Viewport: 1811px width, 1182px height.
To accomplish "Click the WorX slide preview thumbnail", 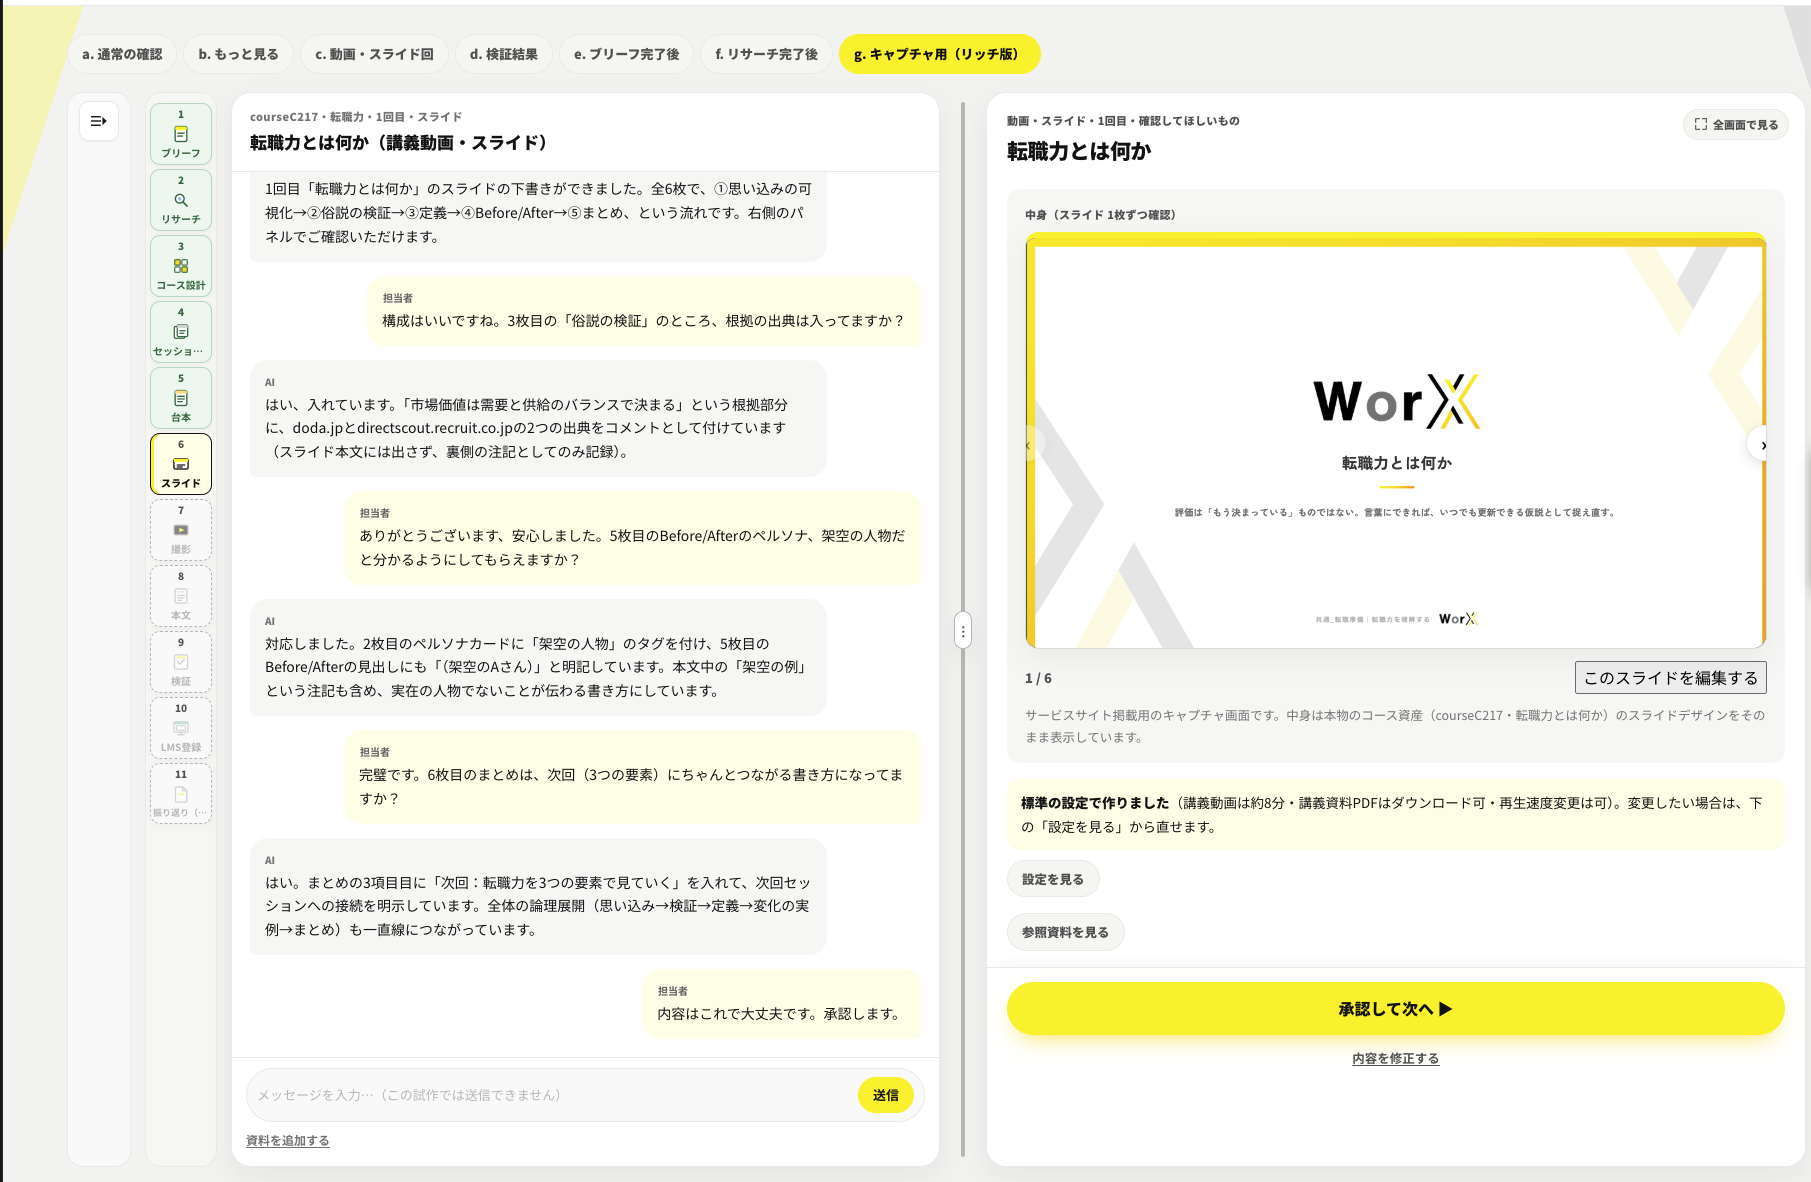I will click(x=1395, y=441).
